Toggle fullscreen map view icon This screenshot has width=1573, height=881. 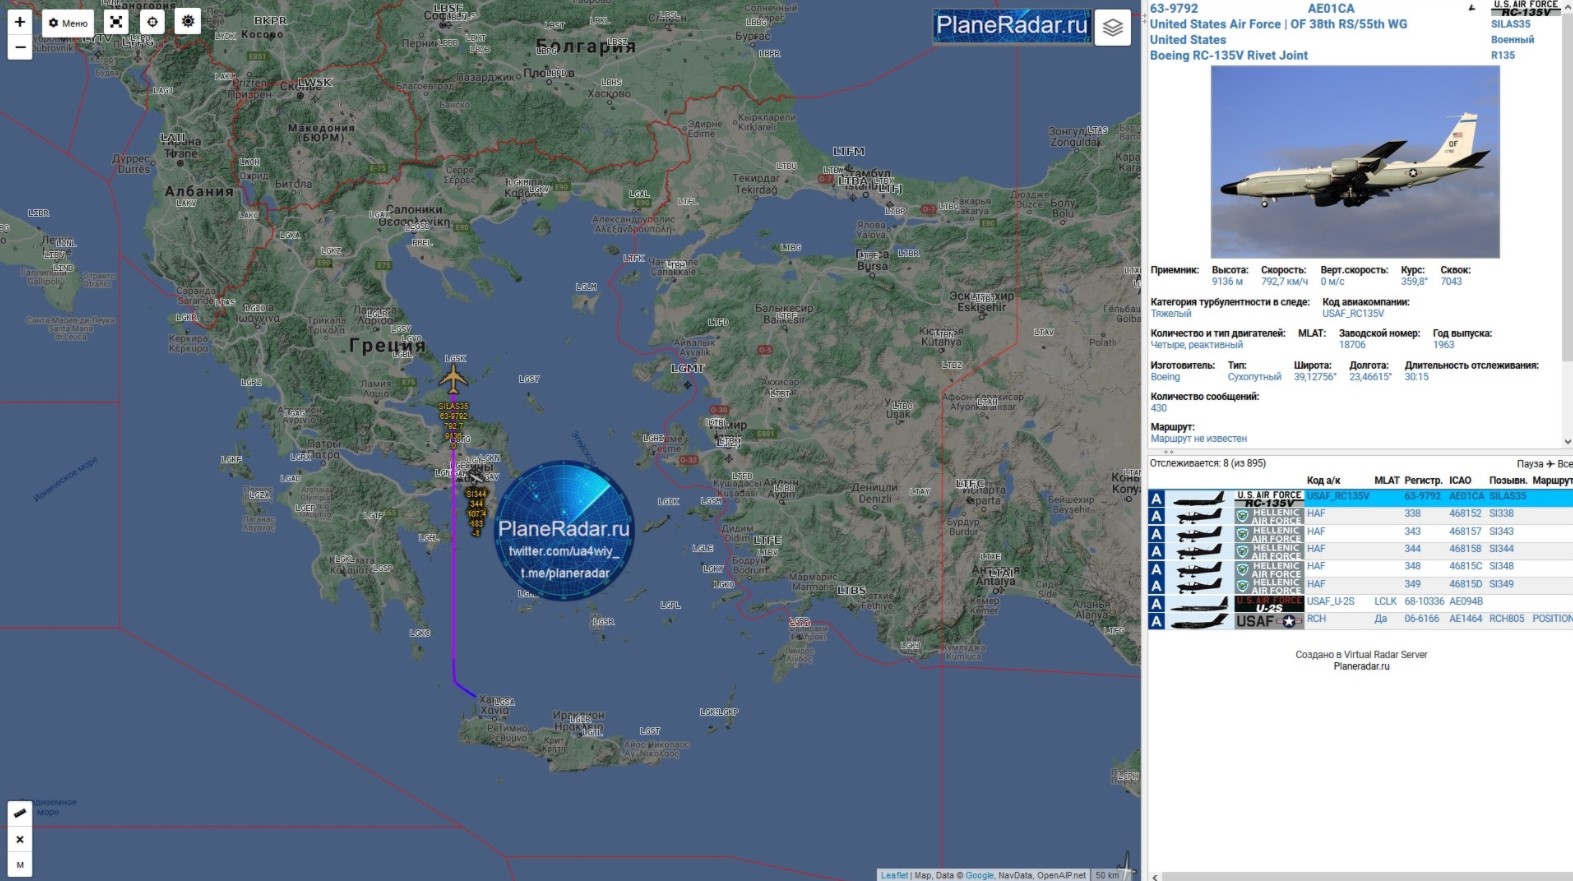pos(116,22)
